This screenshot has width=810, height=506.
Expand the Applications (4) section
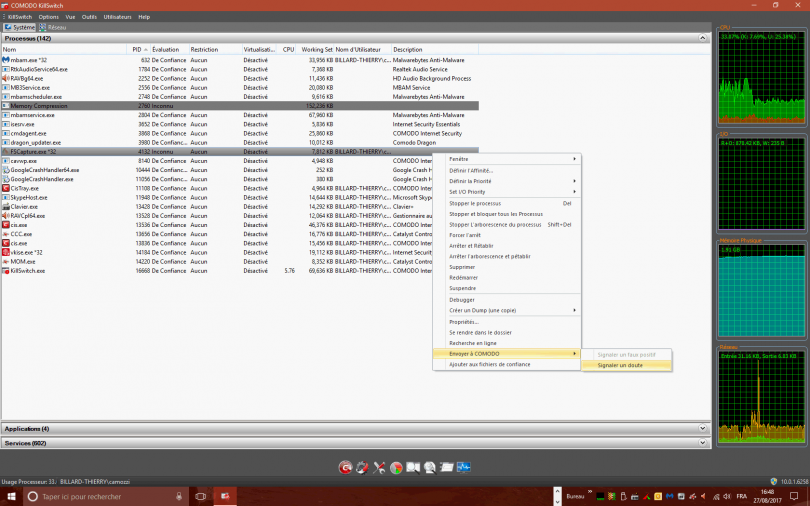coord(702,429)
